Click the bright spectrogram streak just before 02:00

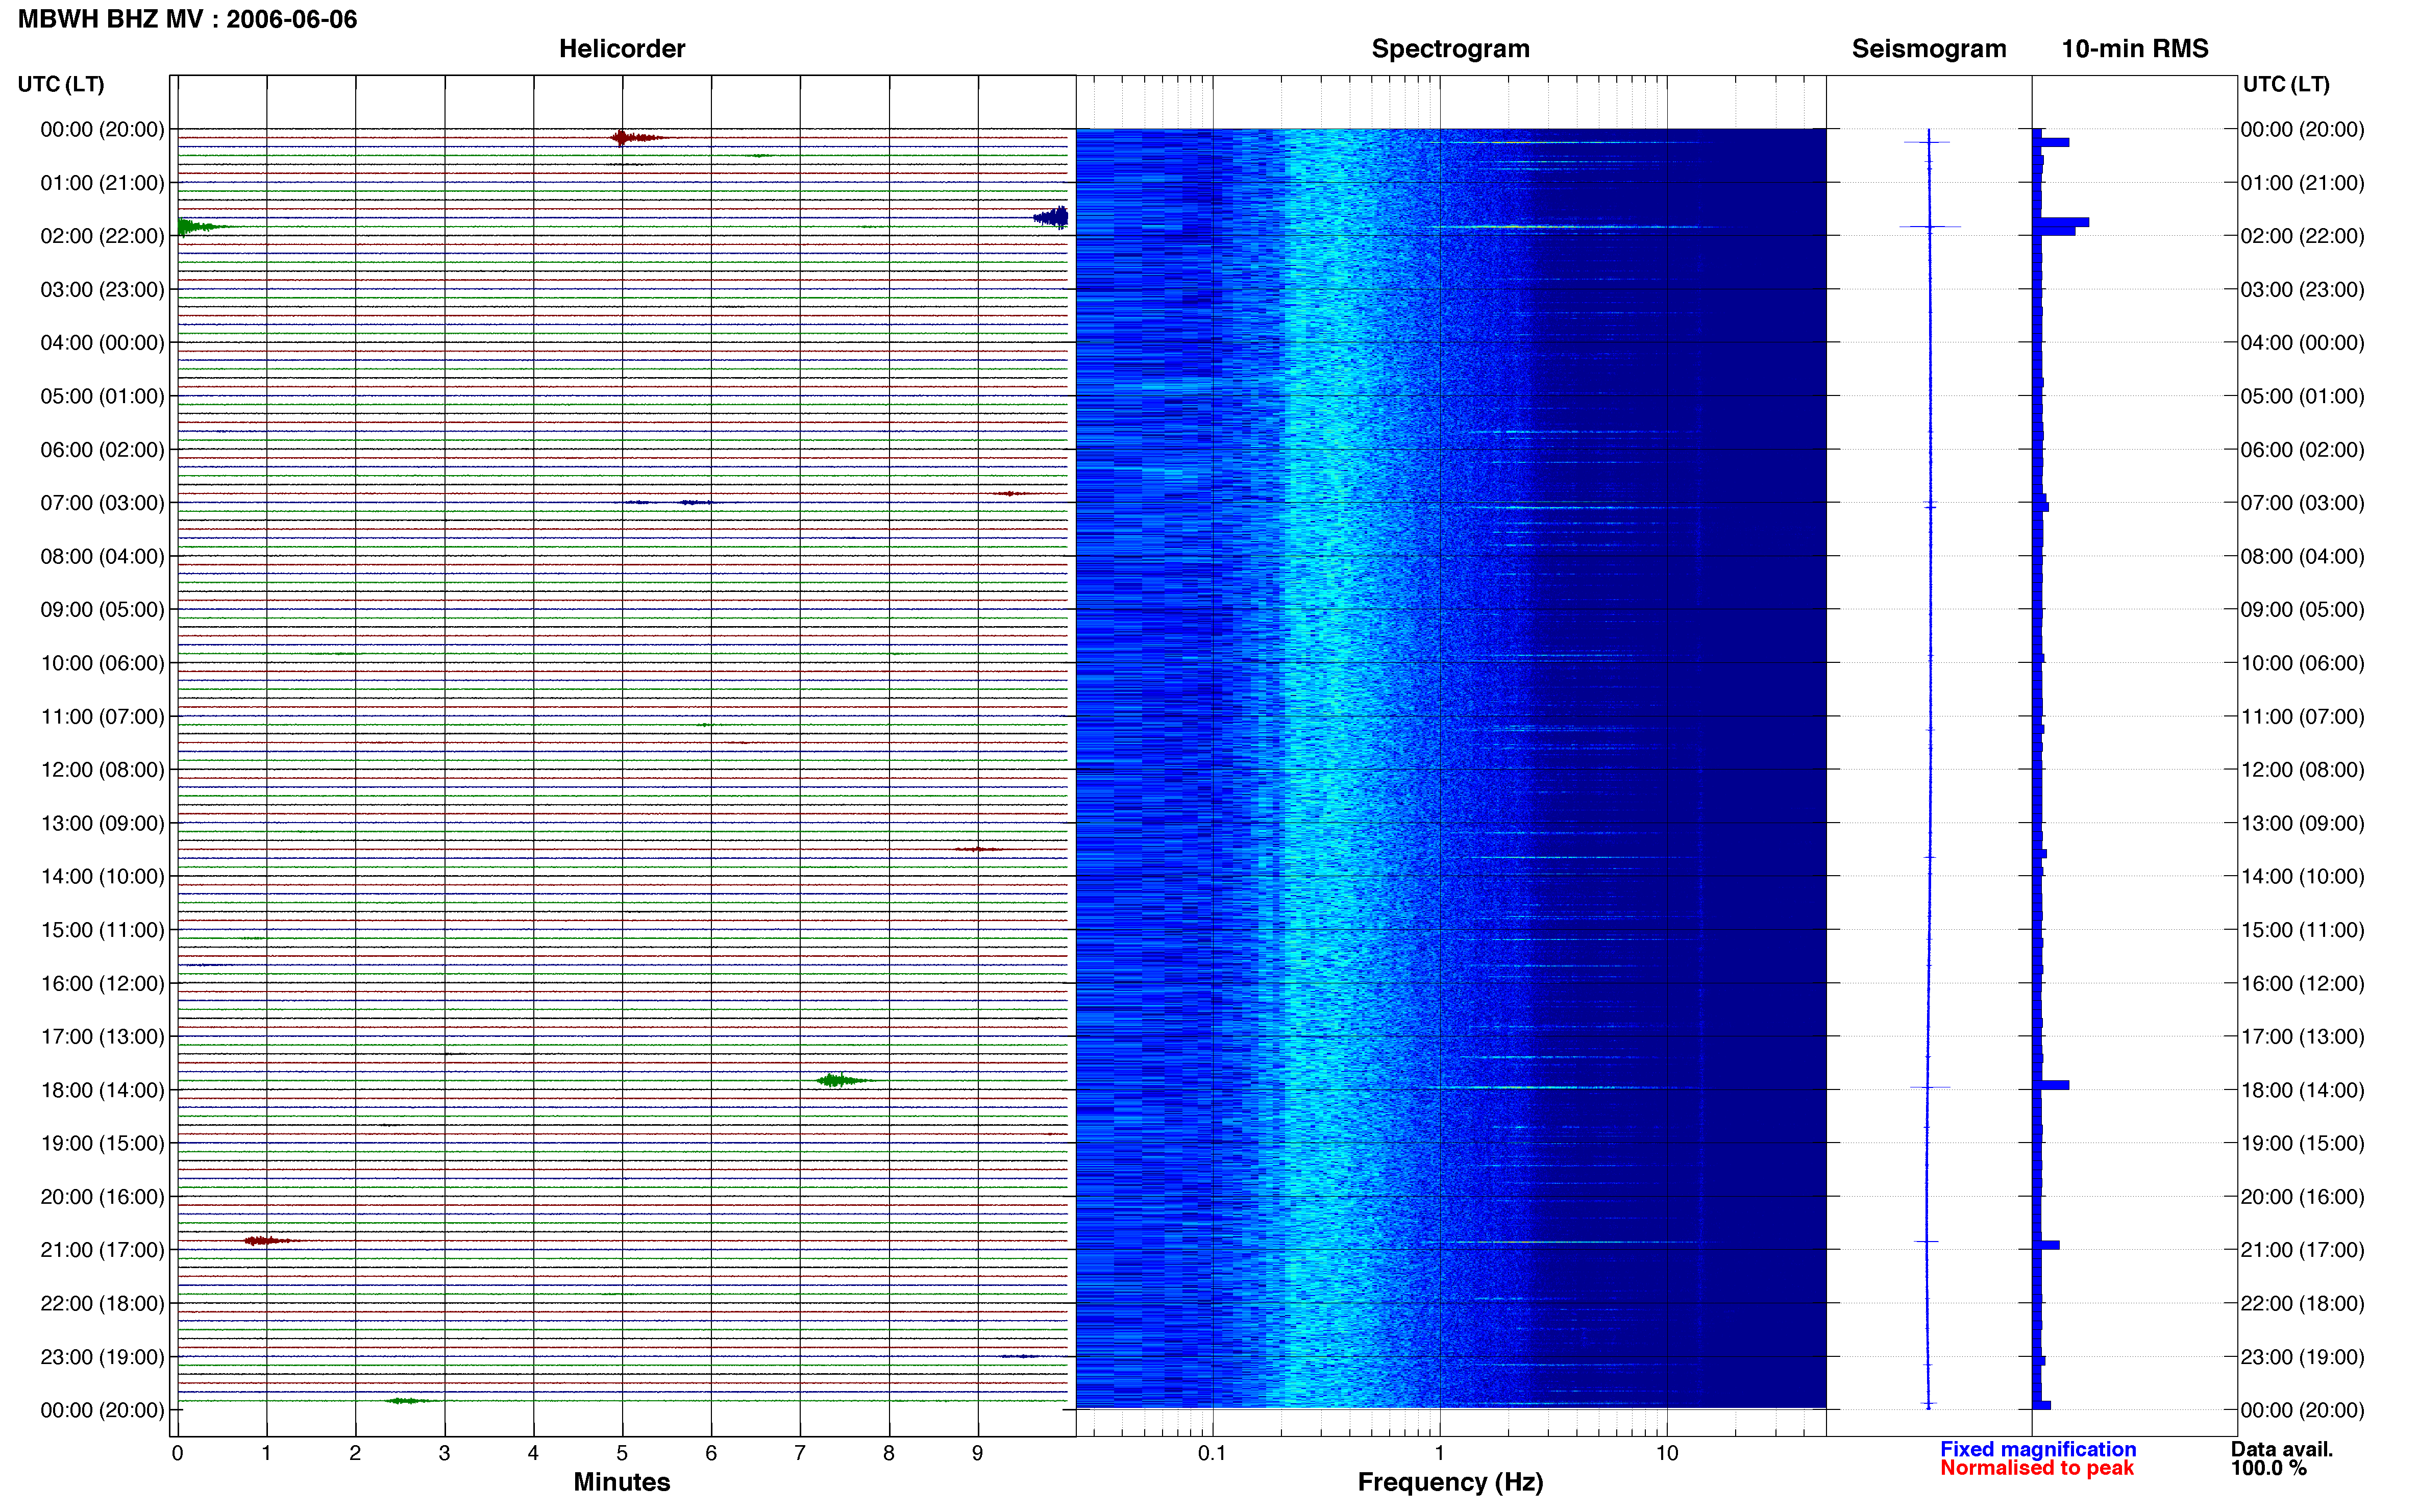point(1570,227)
